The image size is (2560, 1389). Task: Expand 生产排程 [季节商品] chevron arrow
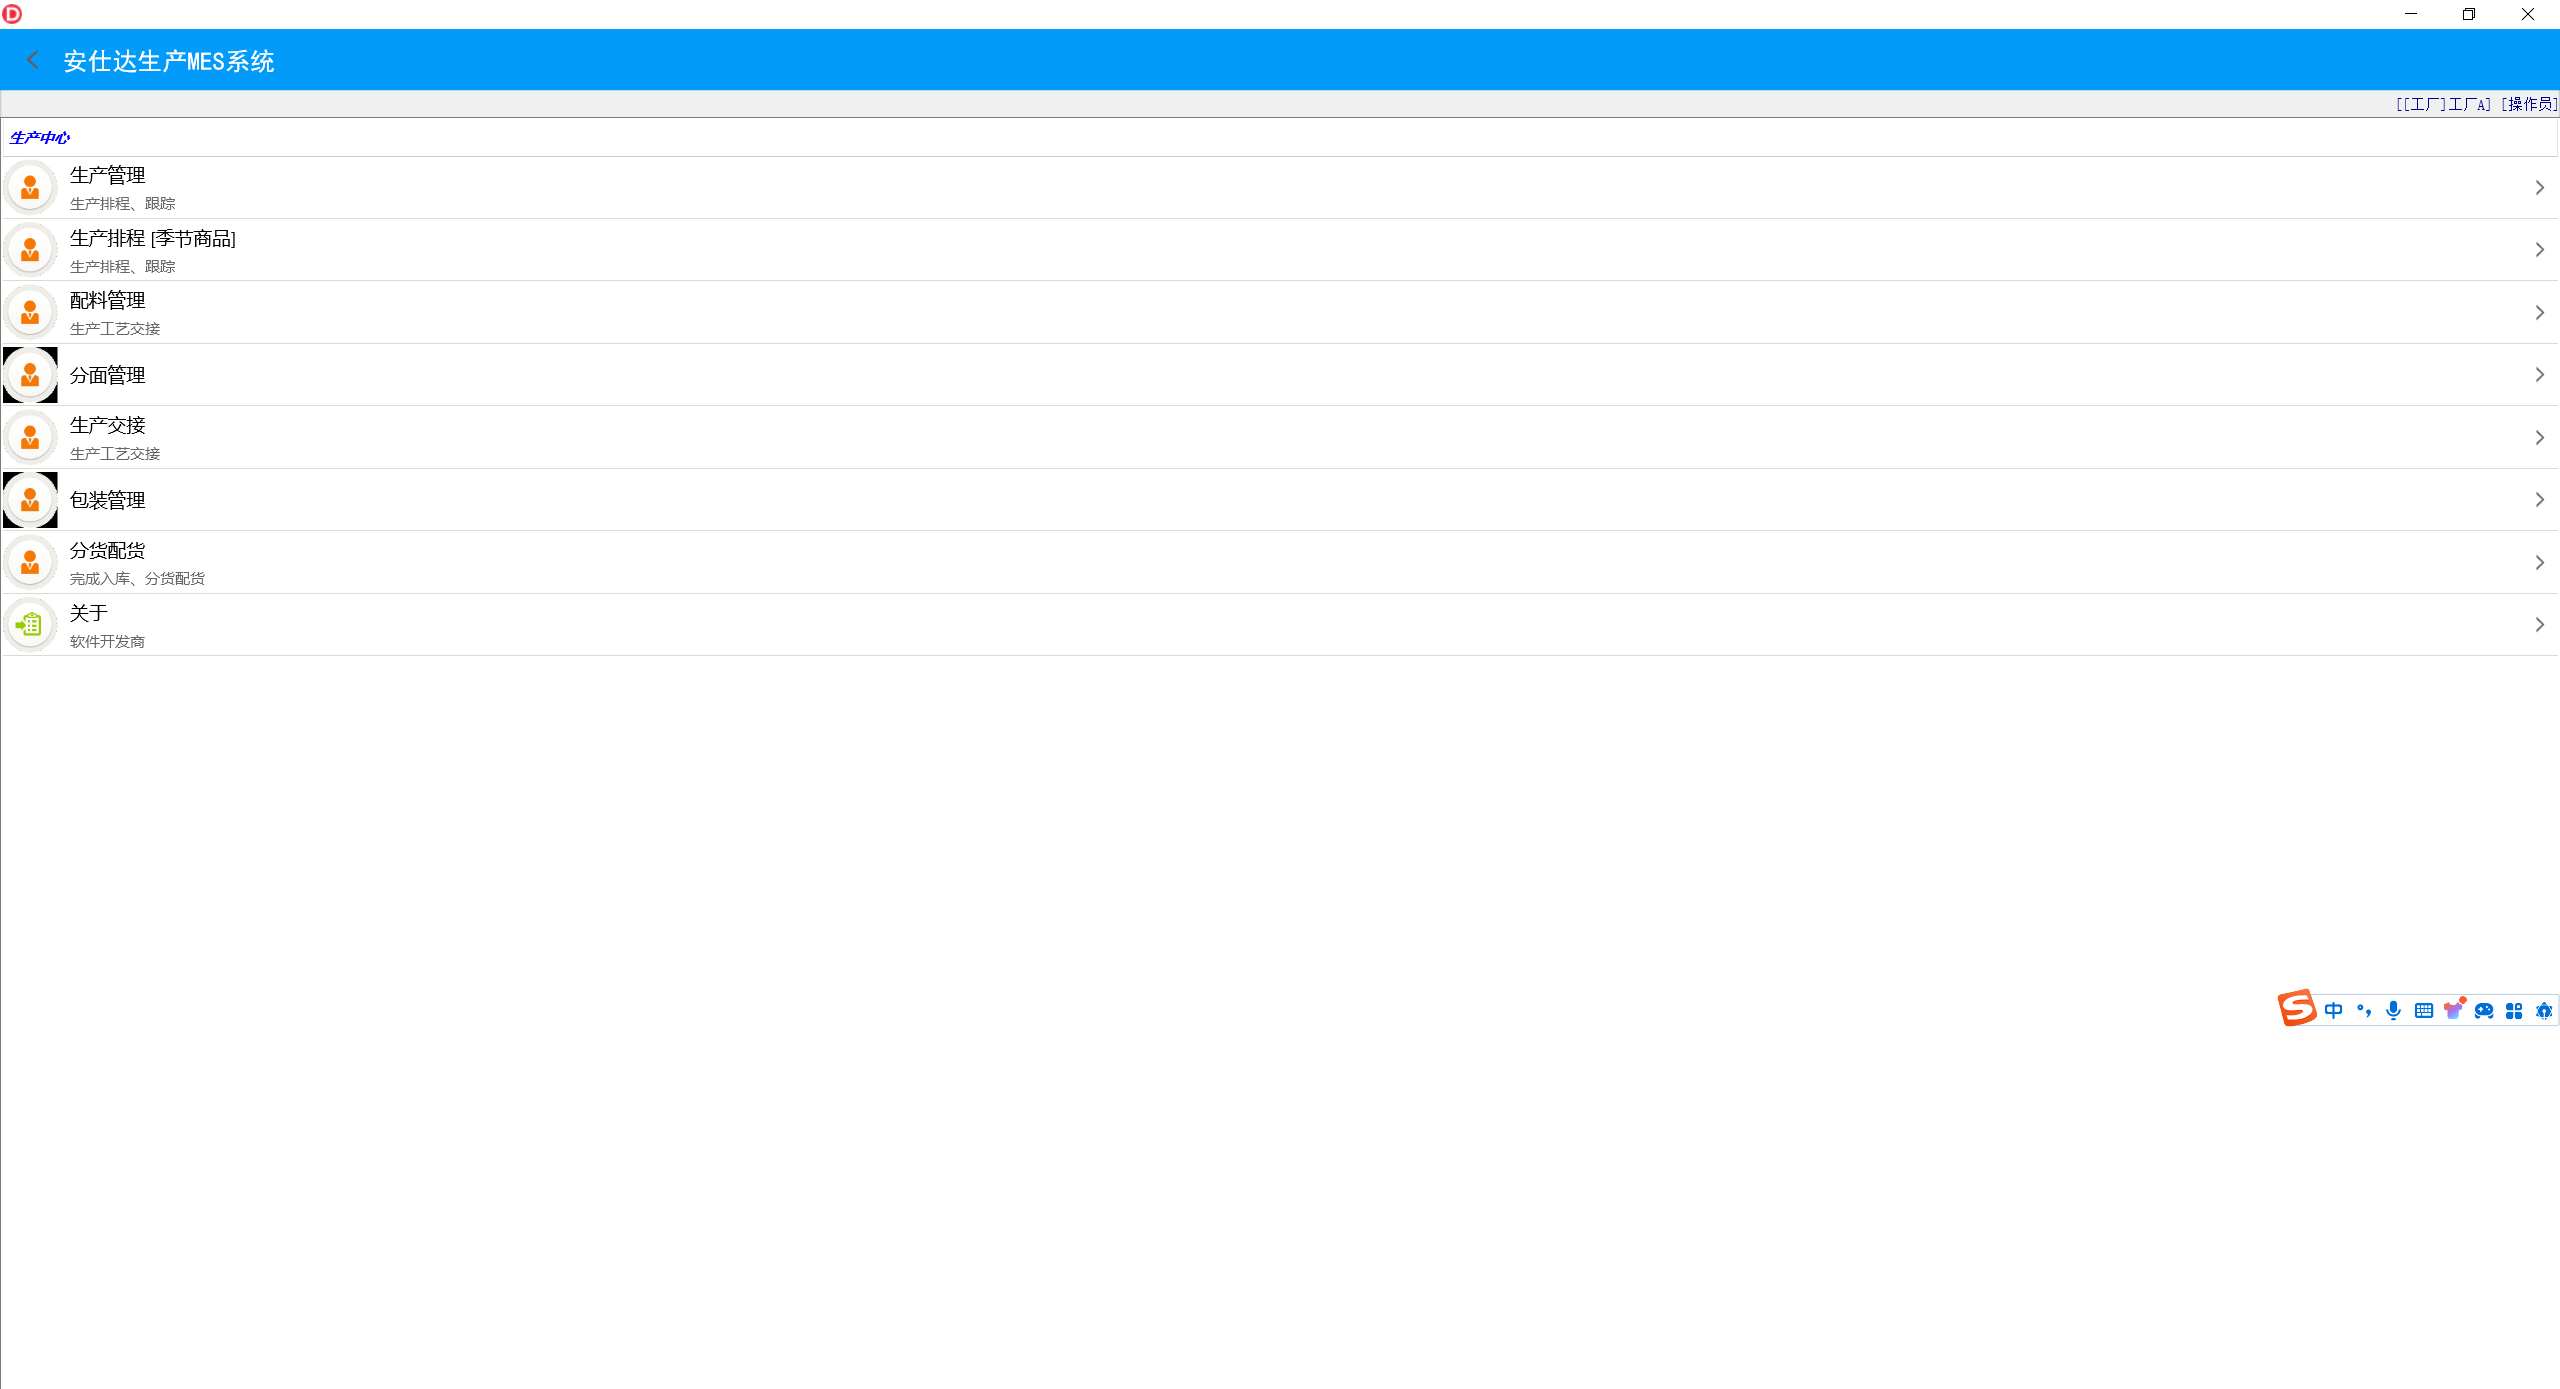2539,250
